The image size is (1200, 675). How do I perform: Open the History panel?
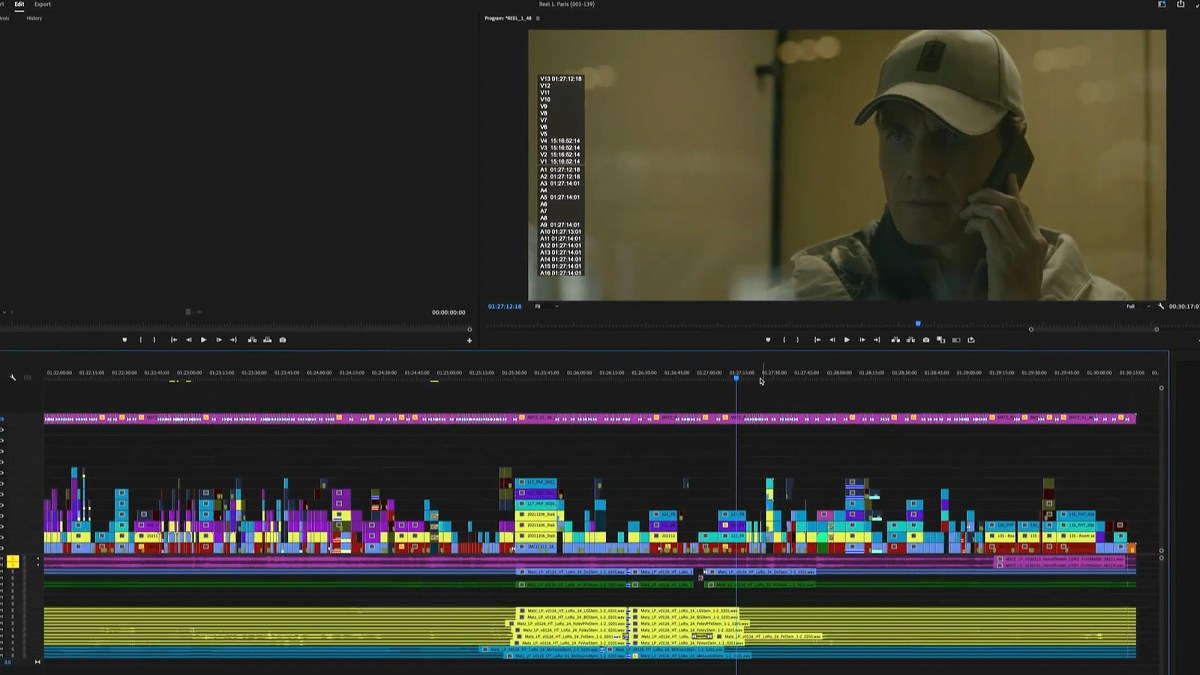(x=35, y=18)
